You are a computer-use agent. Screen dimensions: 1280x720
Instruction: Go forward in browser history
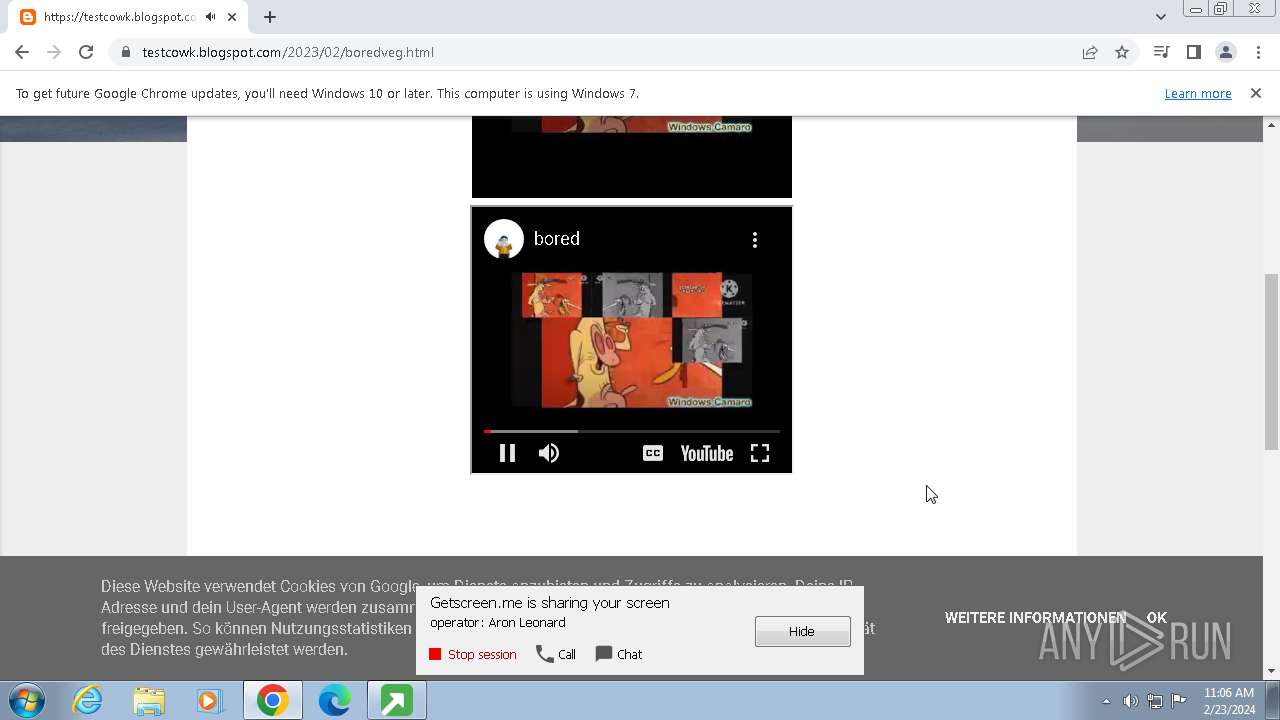(54, 52)
